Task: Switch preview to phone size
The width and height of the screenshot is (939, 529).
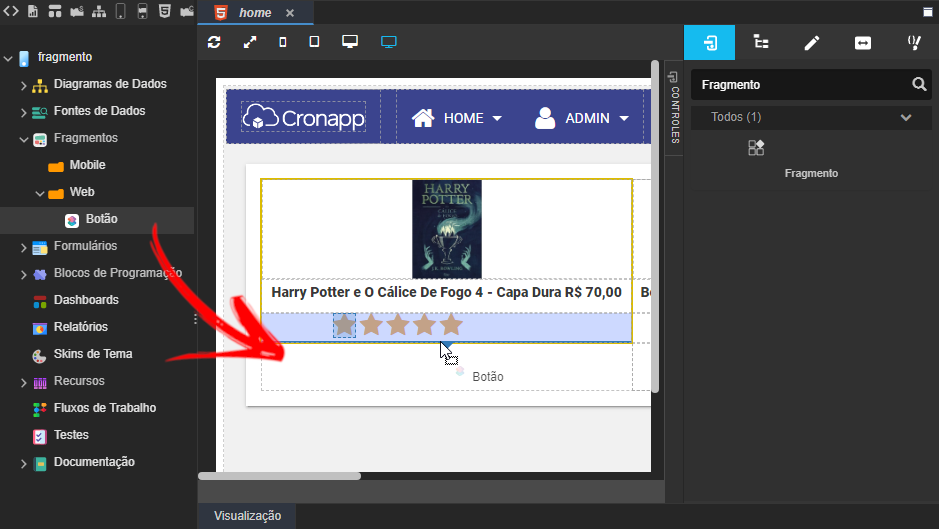Action: tap(283, 42)
